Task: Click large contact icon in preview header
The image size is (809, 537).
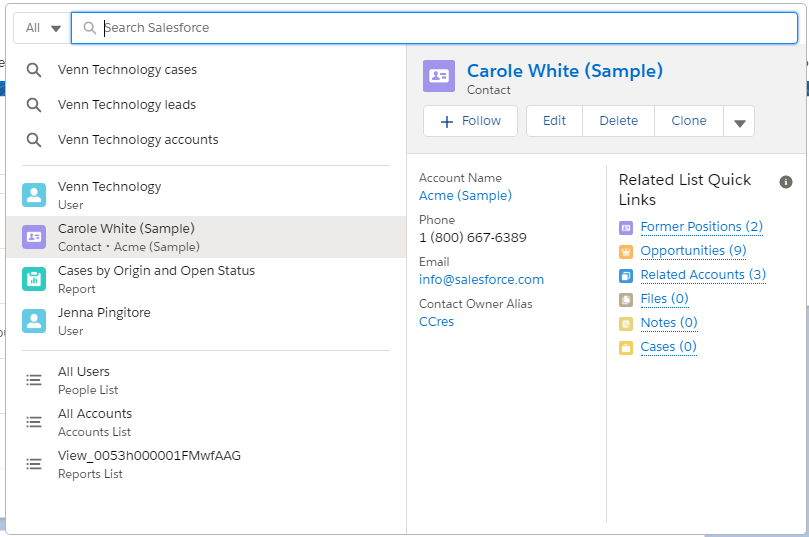Action: [439, 76]
